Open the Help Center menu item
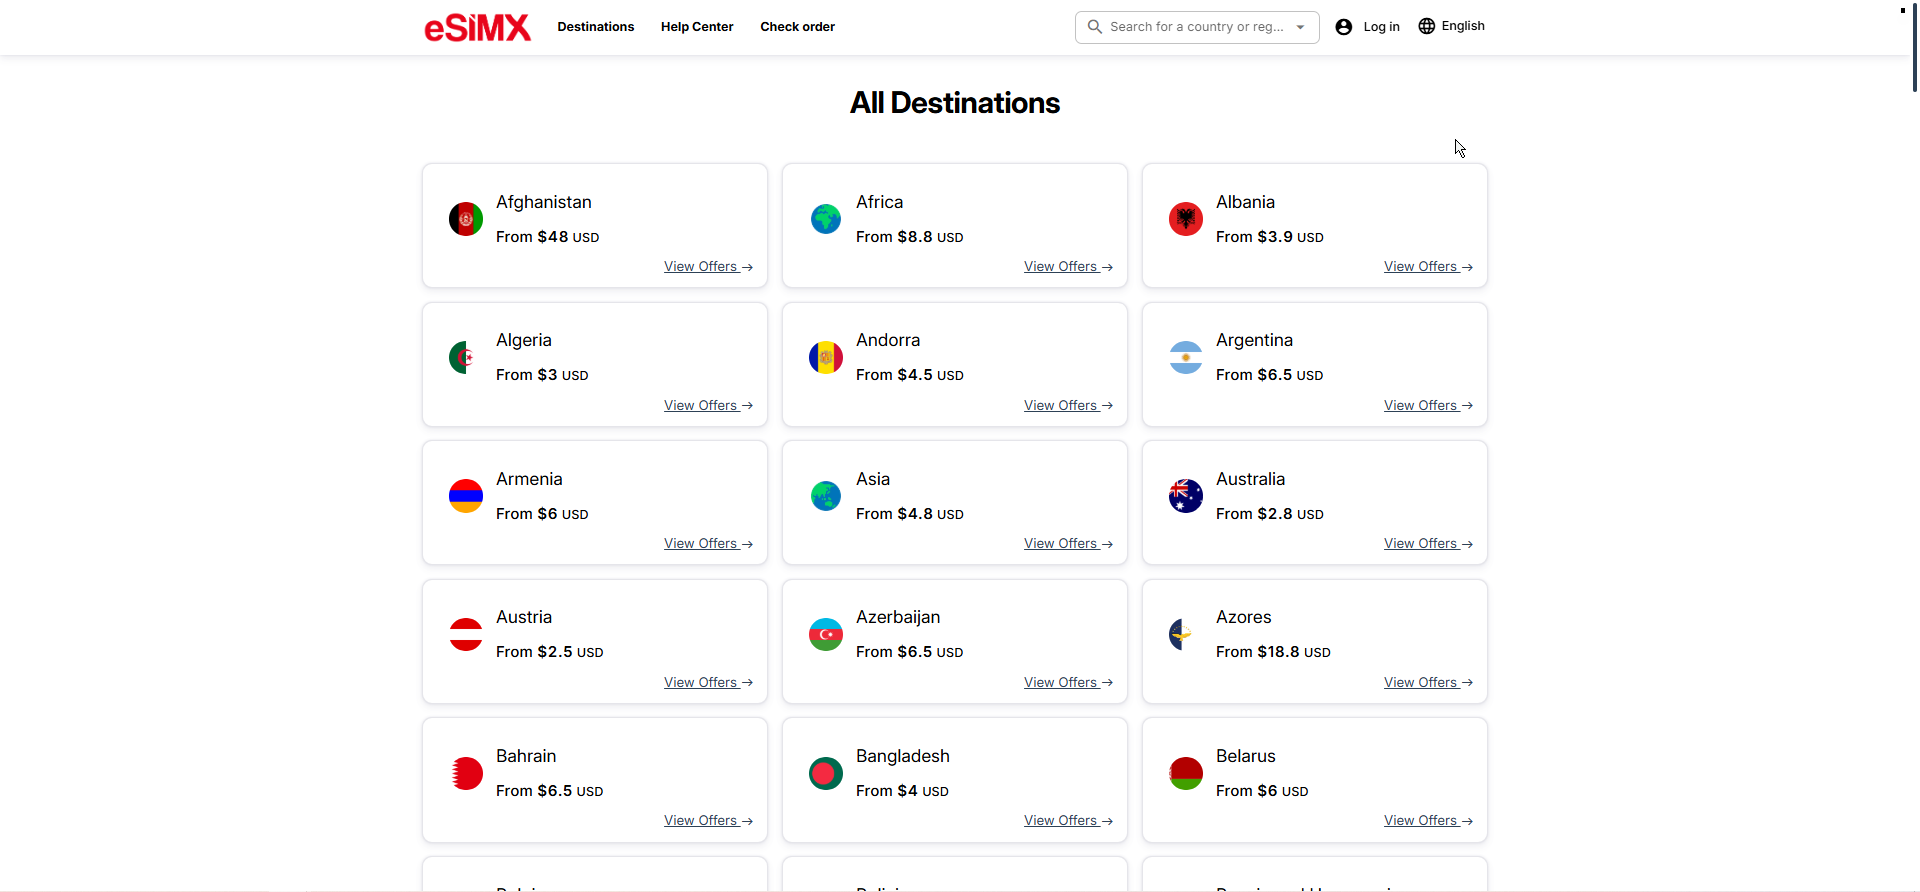The width and height of the screenshot is (1920, 892). (697, 27)
